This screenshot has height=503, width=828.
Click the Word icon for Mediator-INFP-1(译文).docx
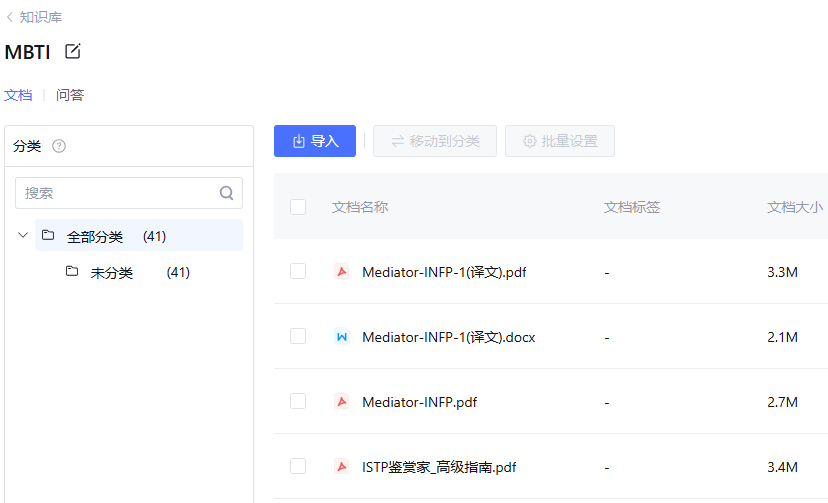coord(341,337)
